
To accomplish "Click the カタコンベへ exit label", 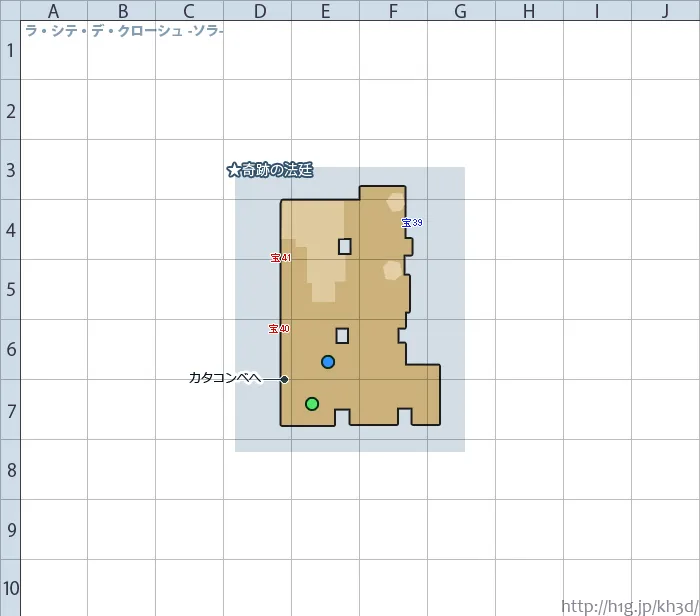I will coord(225,378).
